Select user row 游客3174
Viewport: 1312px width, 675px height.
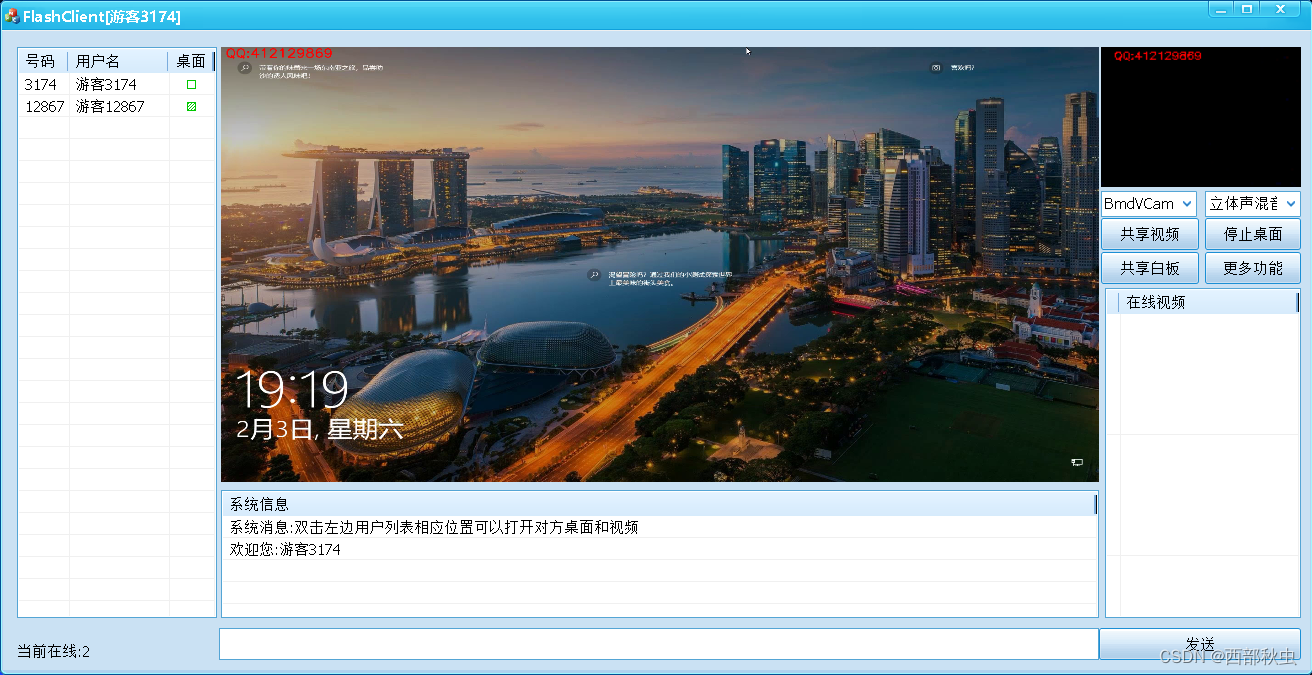pyautogui.click(x=117, y=85)
